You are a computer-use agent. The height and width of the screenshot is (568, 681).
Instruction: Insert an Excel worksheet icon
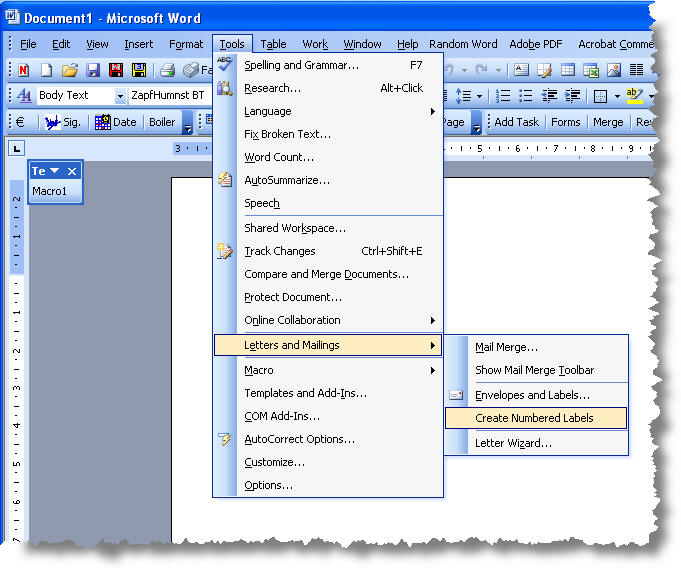coord(591,70)
